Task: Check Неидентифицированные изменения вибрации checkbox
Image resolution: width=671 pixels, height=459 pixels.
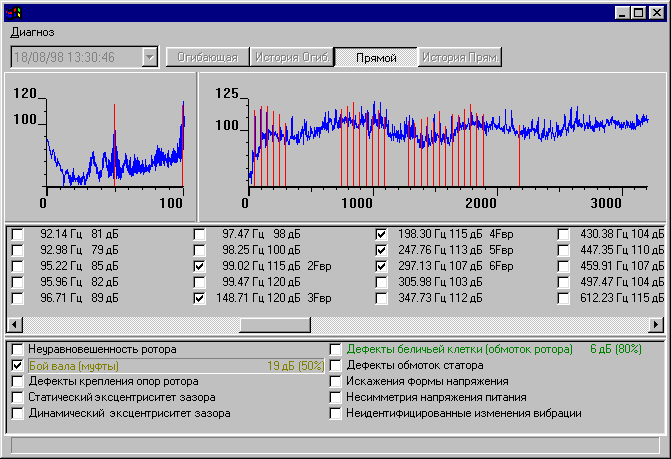Action: (336, 414)
